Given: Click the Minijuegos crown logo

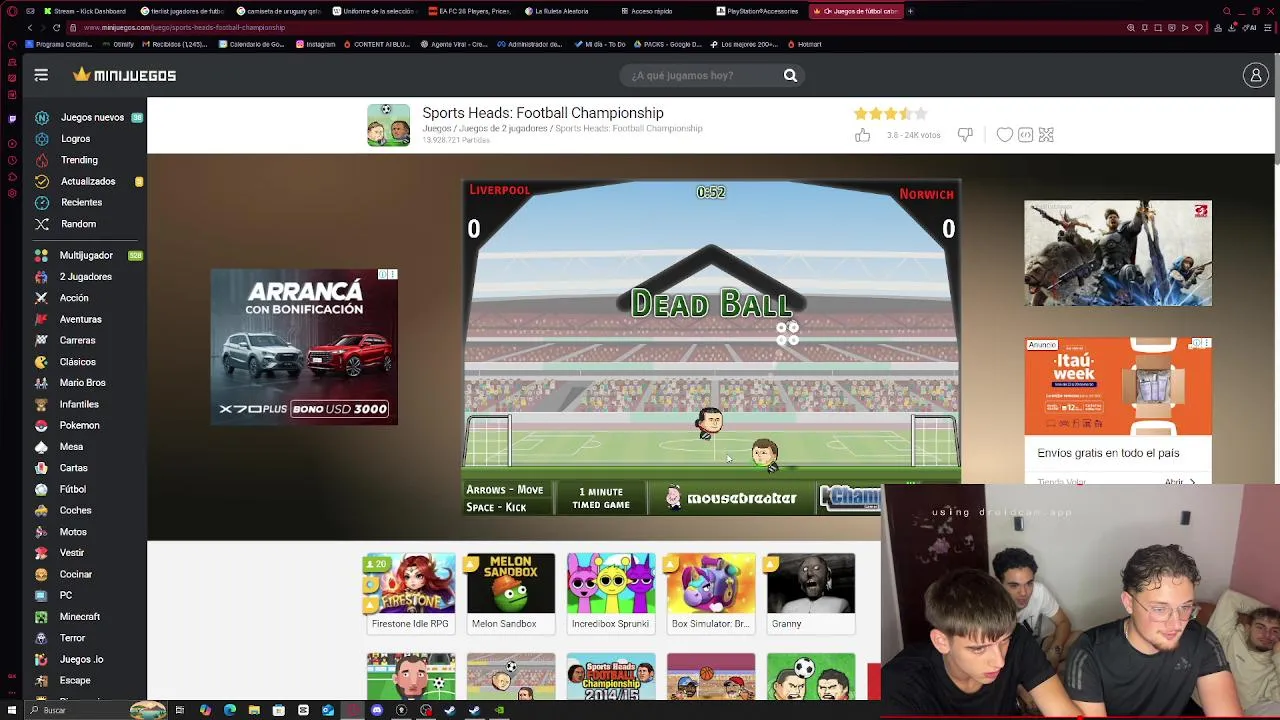Looking at the screenshot, I should pos(125,75).
